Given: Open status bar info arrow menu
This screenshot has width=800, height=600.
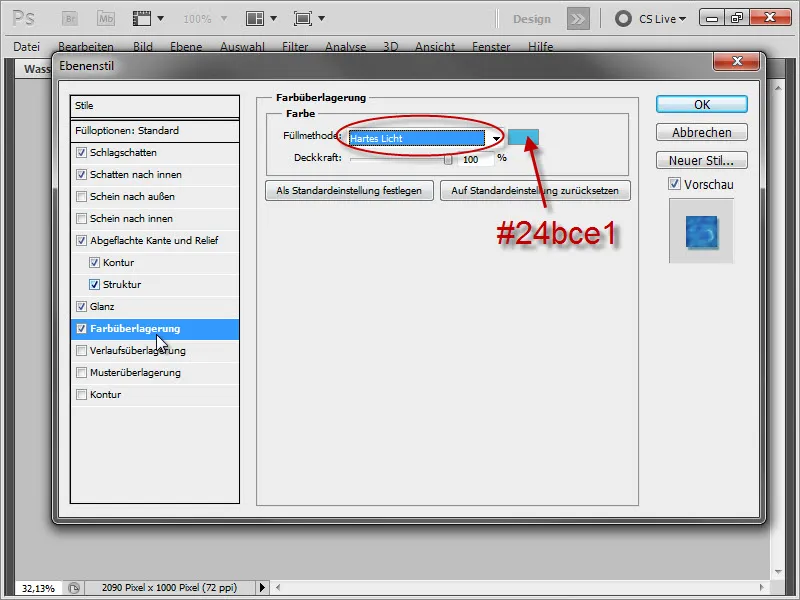Looking at the screenshot, I should pyautogui.click(x=262, y=587).
